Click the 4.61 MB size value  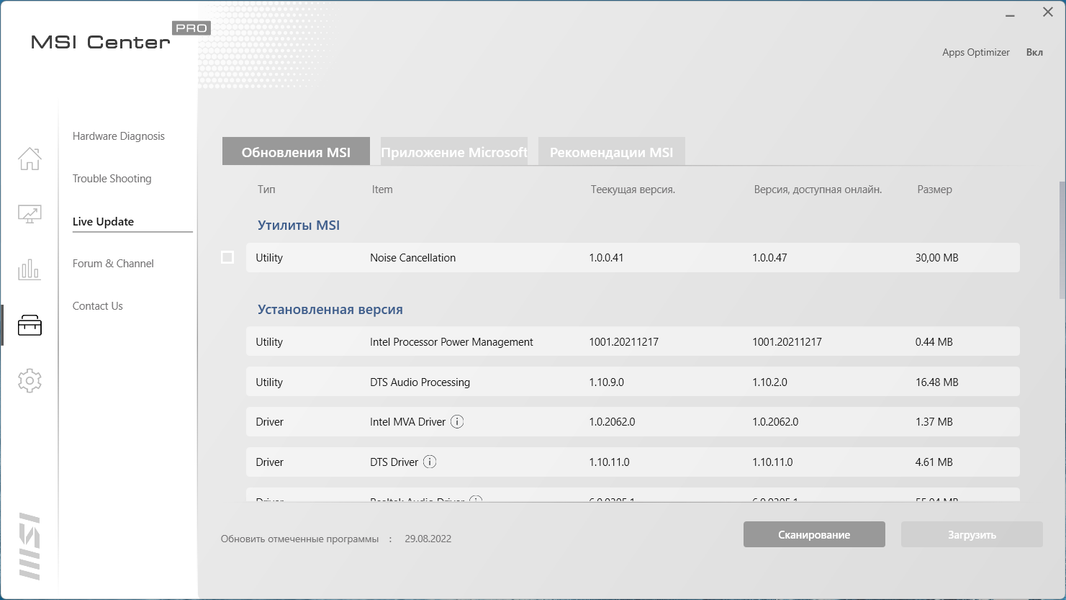[933, 462]
